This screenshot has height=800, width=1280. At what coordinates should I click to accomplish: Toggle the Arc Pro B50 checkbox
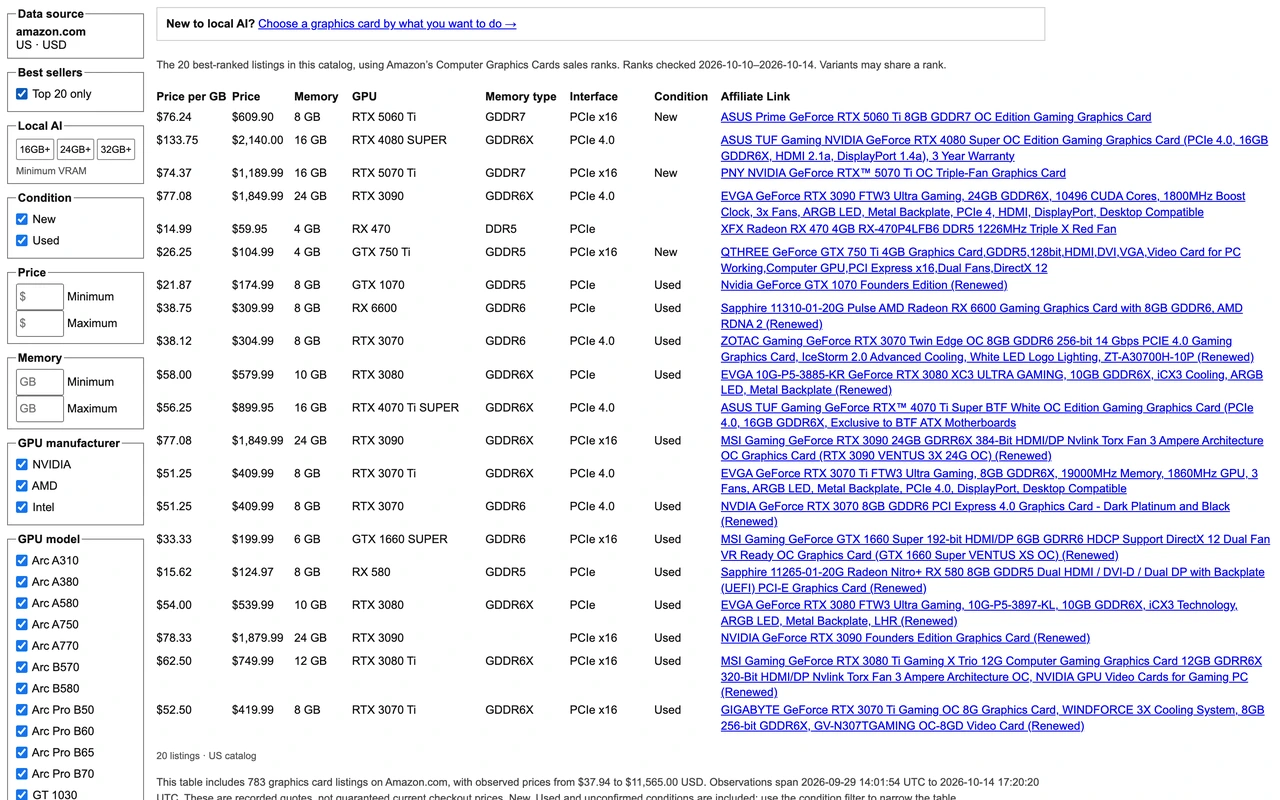[x=22, y=710]
